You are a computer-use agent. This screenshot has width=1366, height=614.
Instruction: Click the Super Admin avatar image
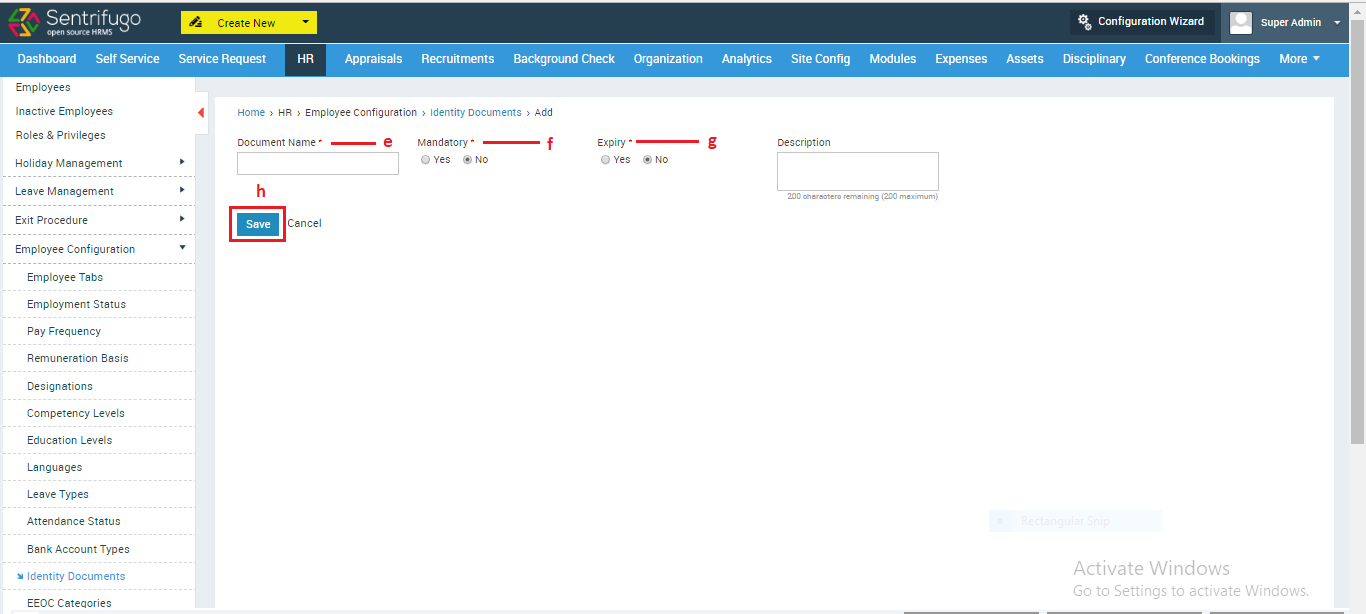1241,23
